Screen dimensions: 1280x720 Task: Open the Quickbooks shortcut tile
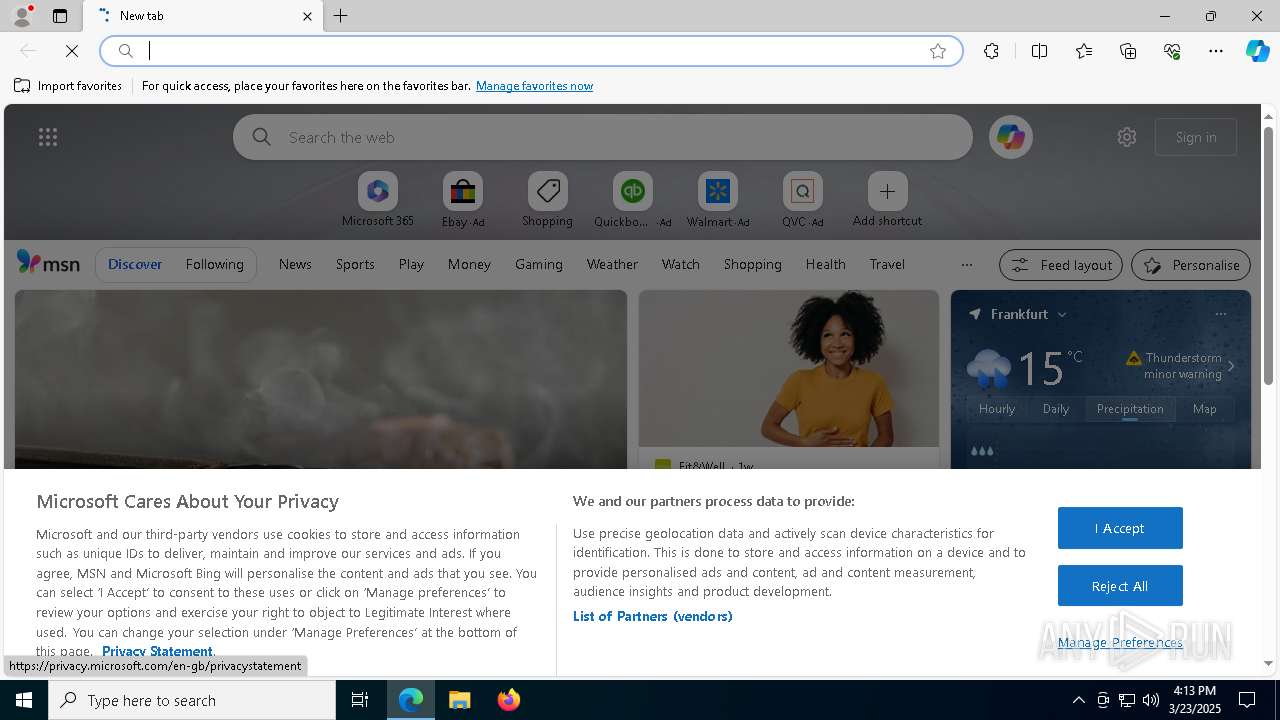(x=632, y=199)
